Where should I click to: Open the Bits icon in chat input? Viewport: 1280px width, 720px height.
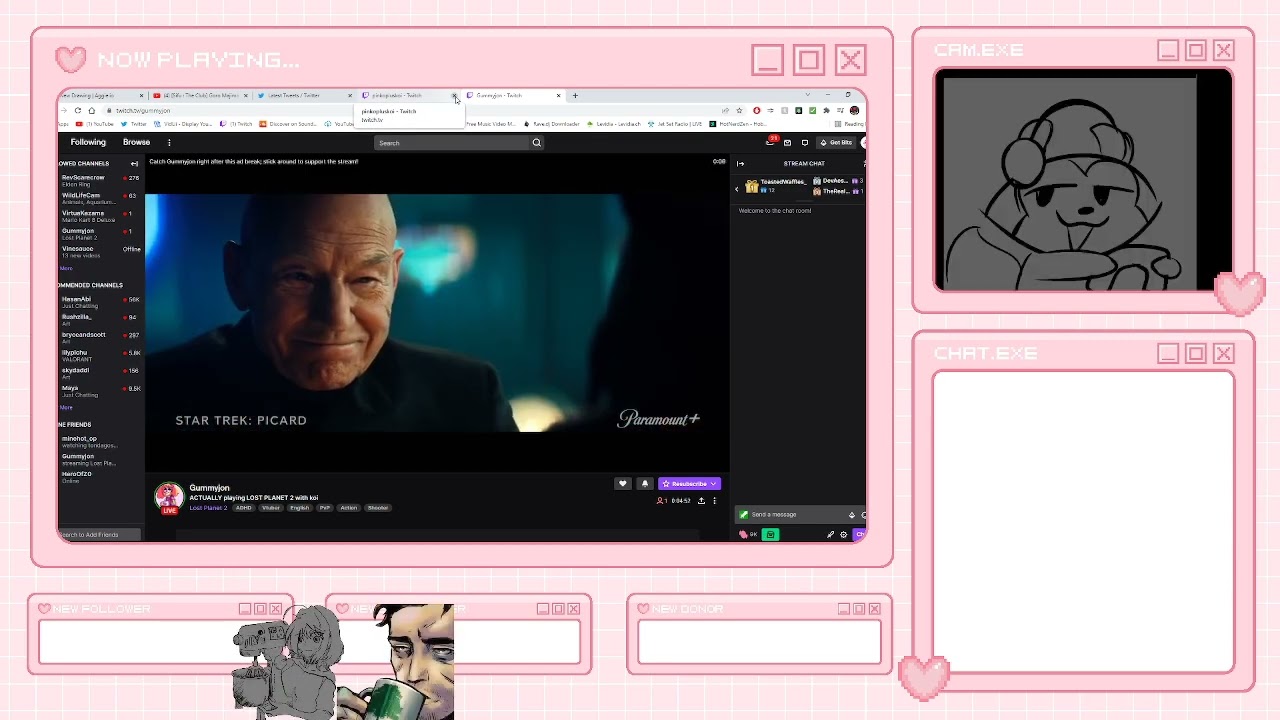pos(852,515)
